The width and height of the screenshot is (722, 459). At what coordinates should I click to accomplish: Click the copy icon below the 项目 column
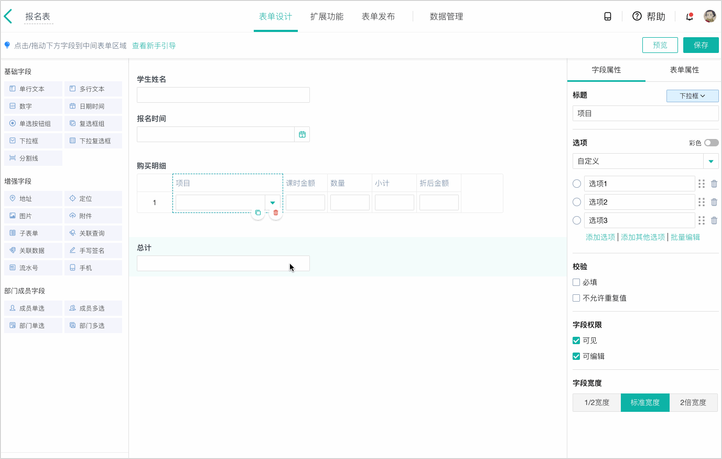click(x=258, y=213)
